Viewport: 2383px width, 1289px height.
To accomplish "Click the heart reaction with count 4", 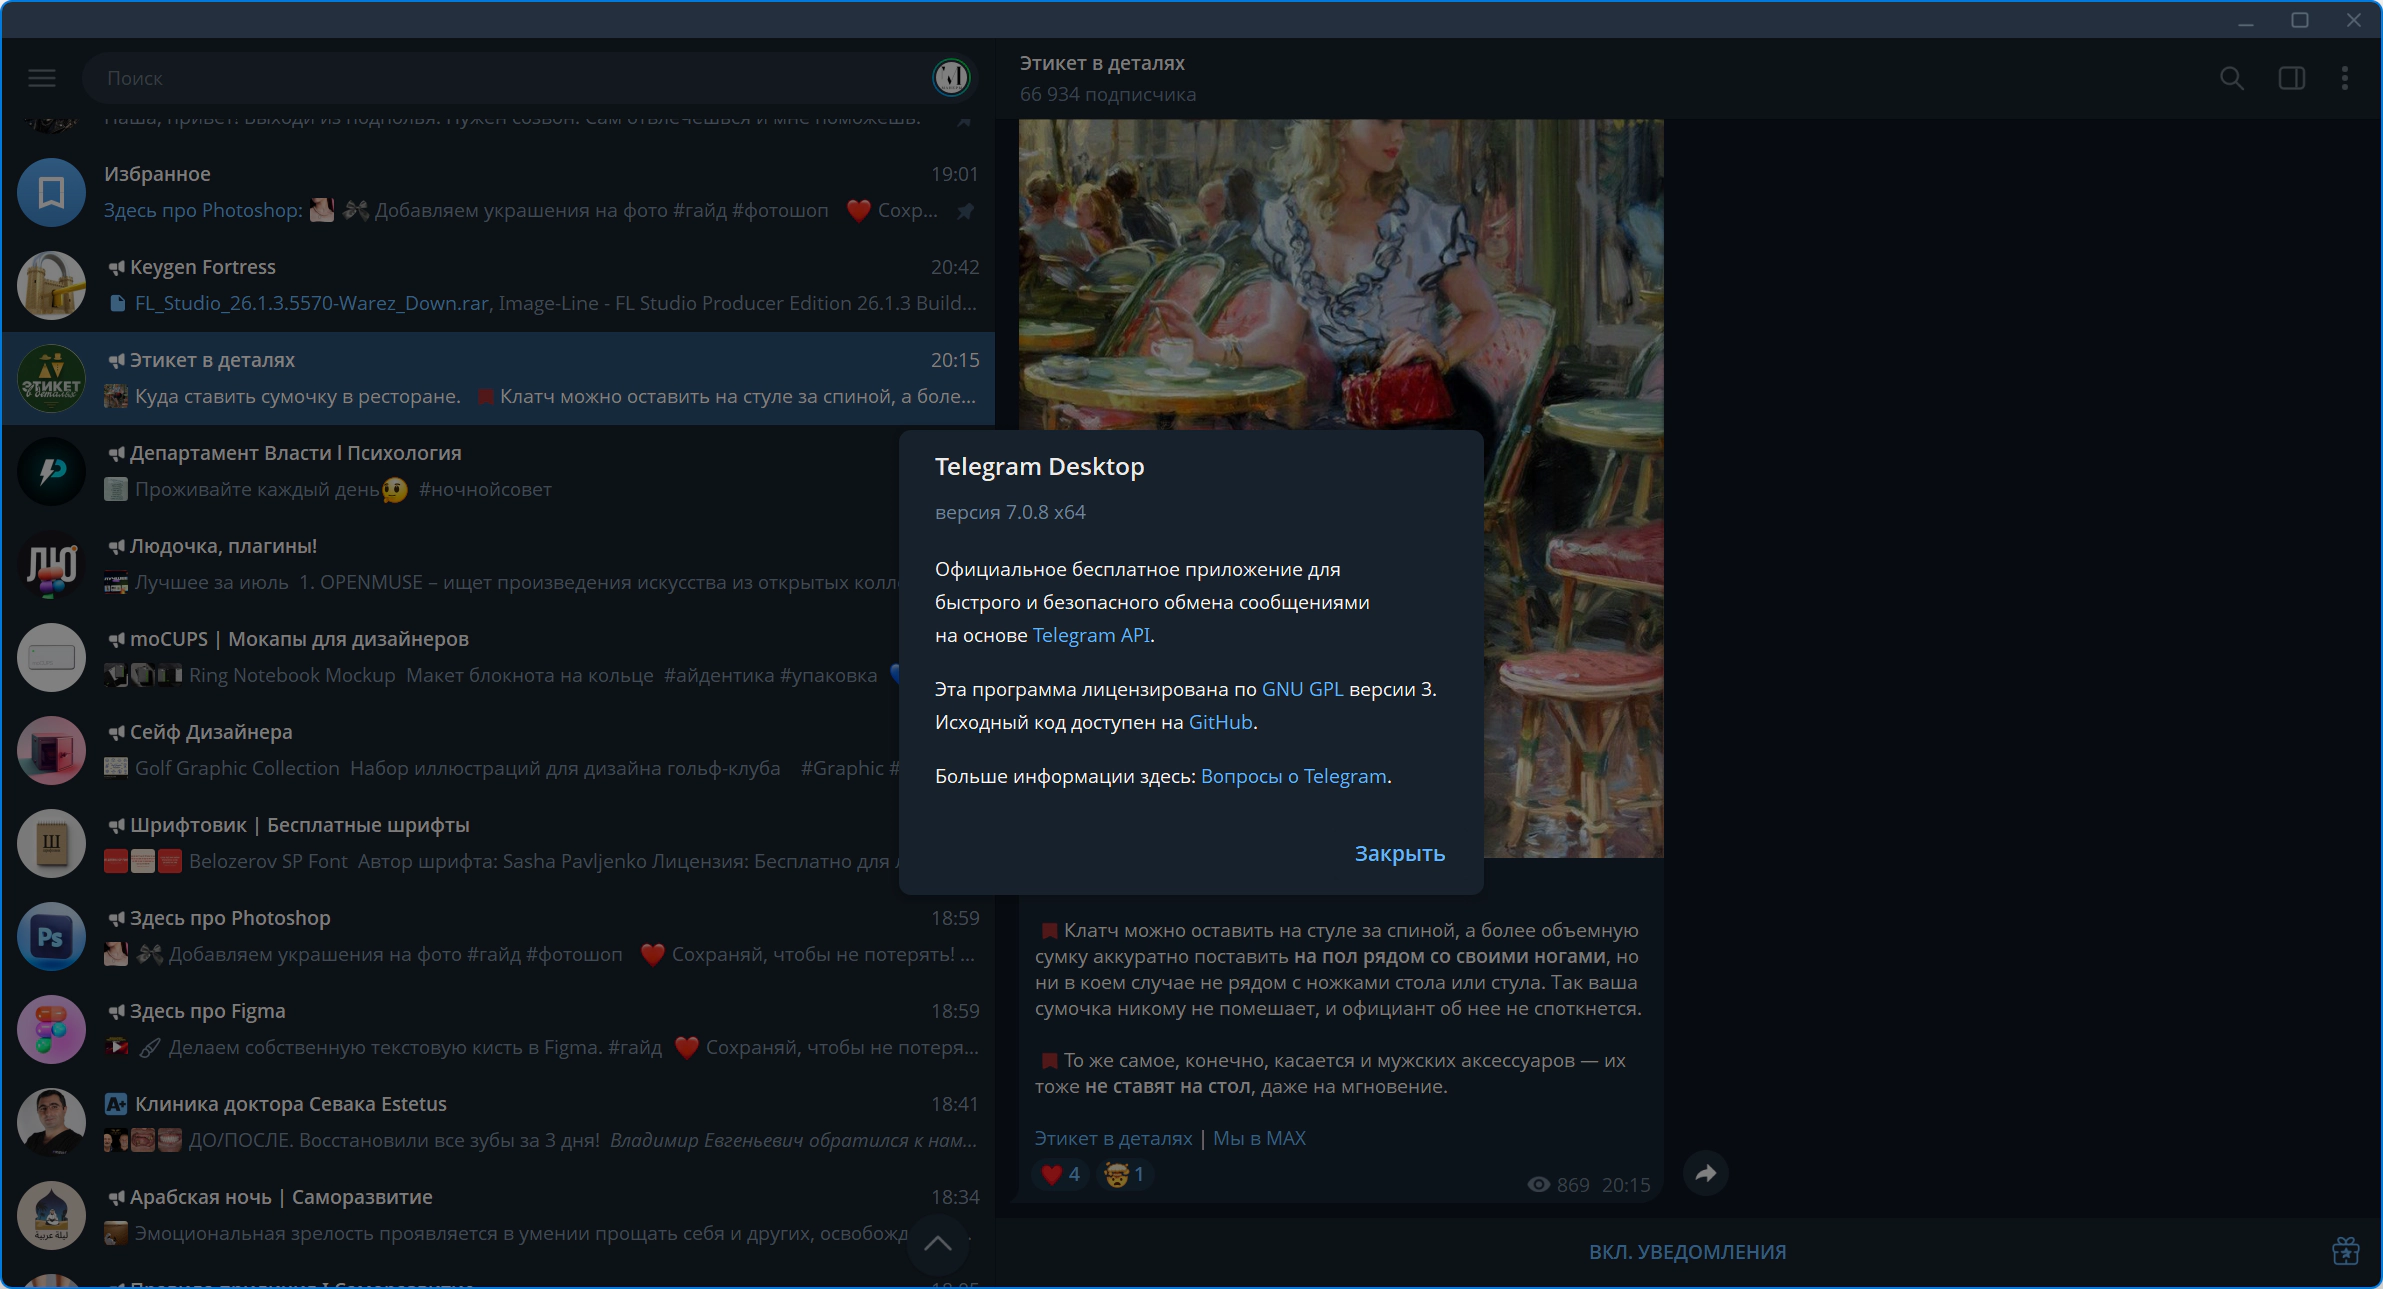I will point(1060,1174).
